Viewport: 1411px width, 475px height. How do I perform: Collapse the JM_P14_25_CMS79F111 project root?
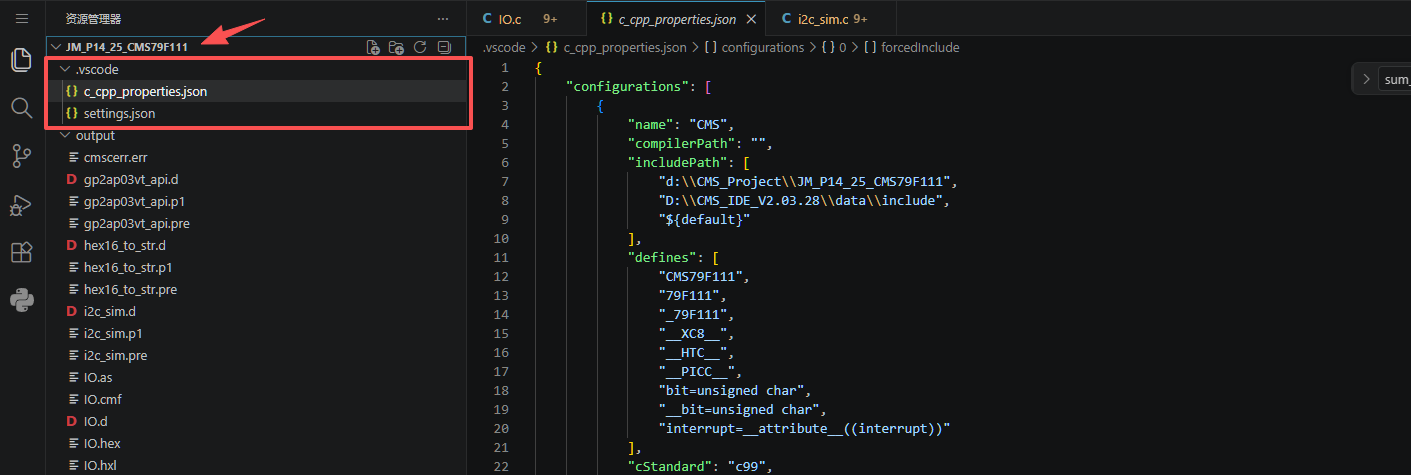pos(57,47)
